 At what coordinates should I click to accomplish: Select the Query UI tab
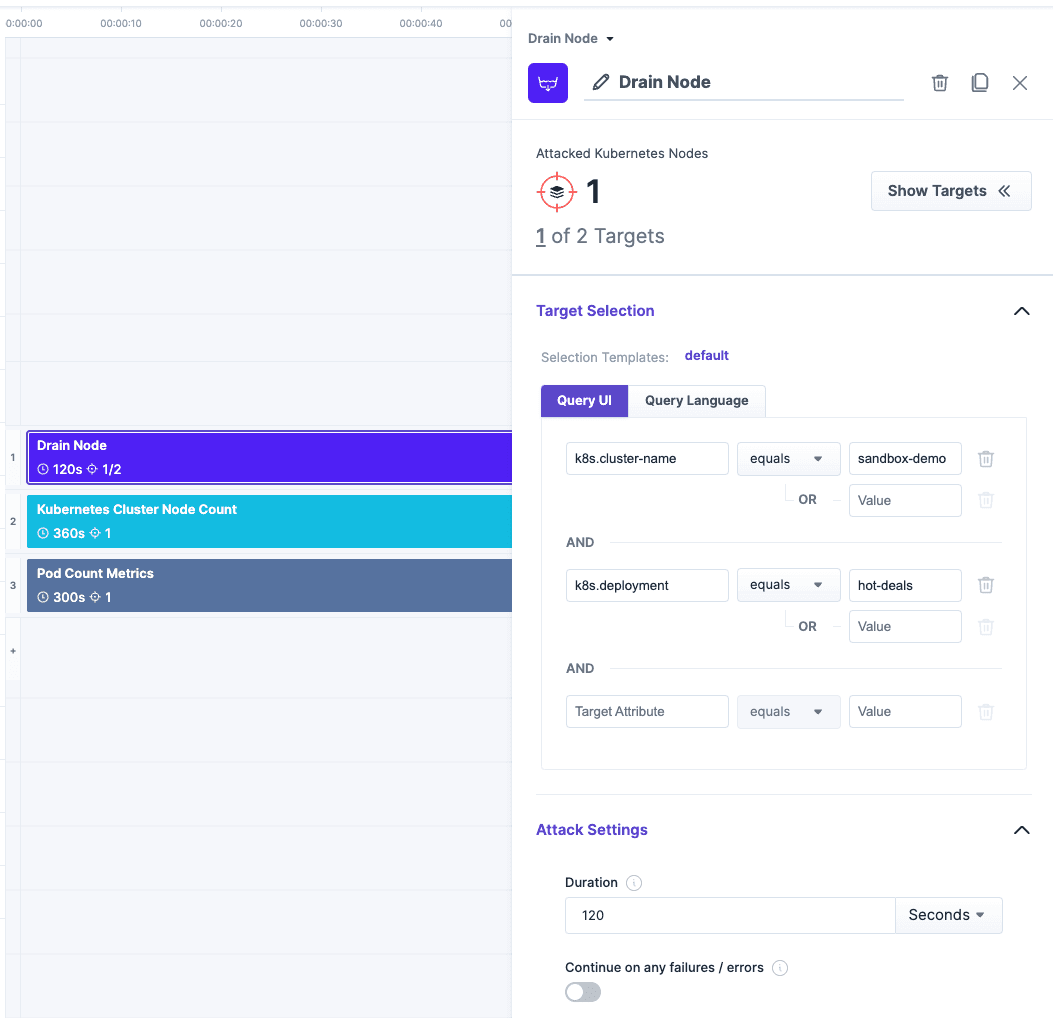click(x=584, y=401)
